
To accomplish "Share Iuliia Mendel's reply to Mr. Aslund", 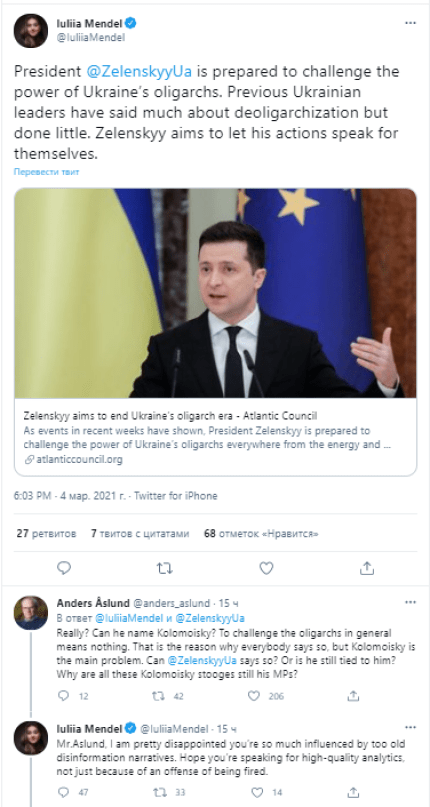I will click(353, 792).
